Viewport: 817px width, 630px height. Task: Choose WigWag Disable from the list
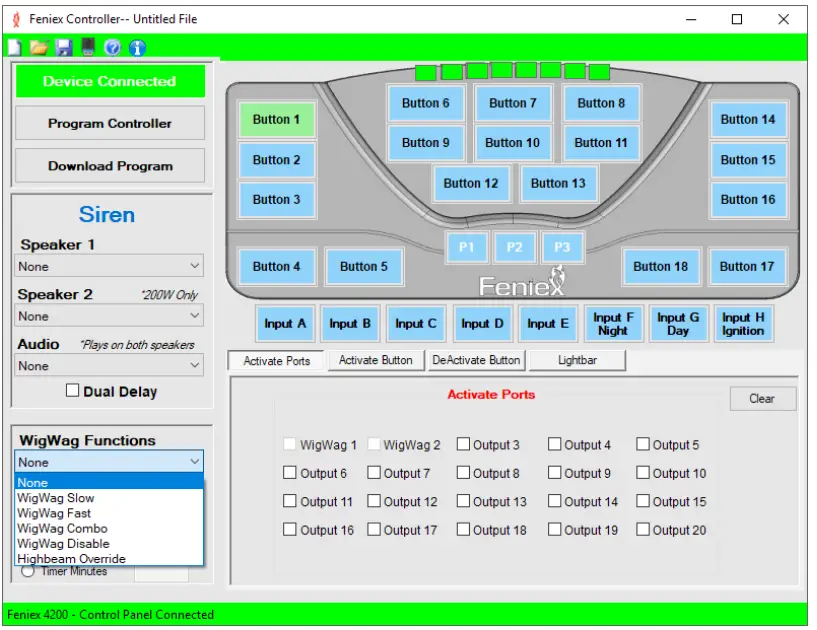(x=109, y=543)
